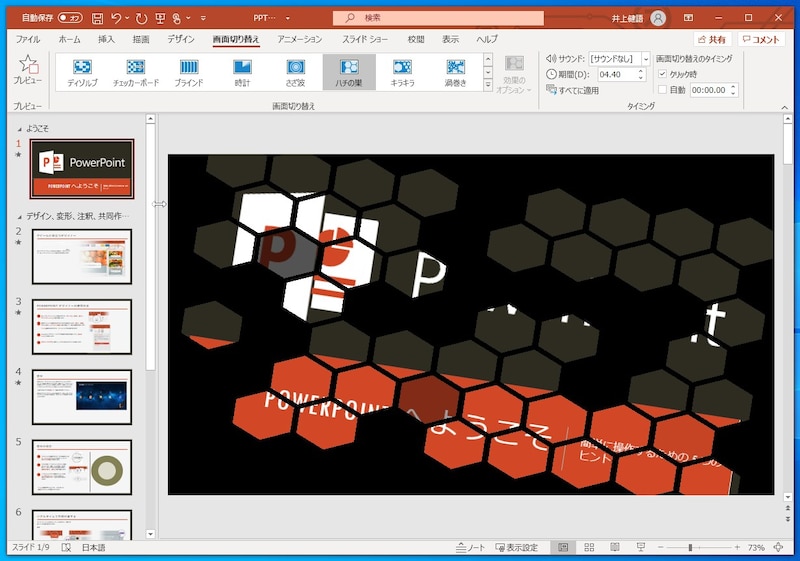This screenshot has width=800, height=561.
Task: Select the 時計 transition icon
Action: pos(242,72)
